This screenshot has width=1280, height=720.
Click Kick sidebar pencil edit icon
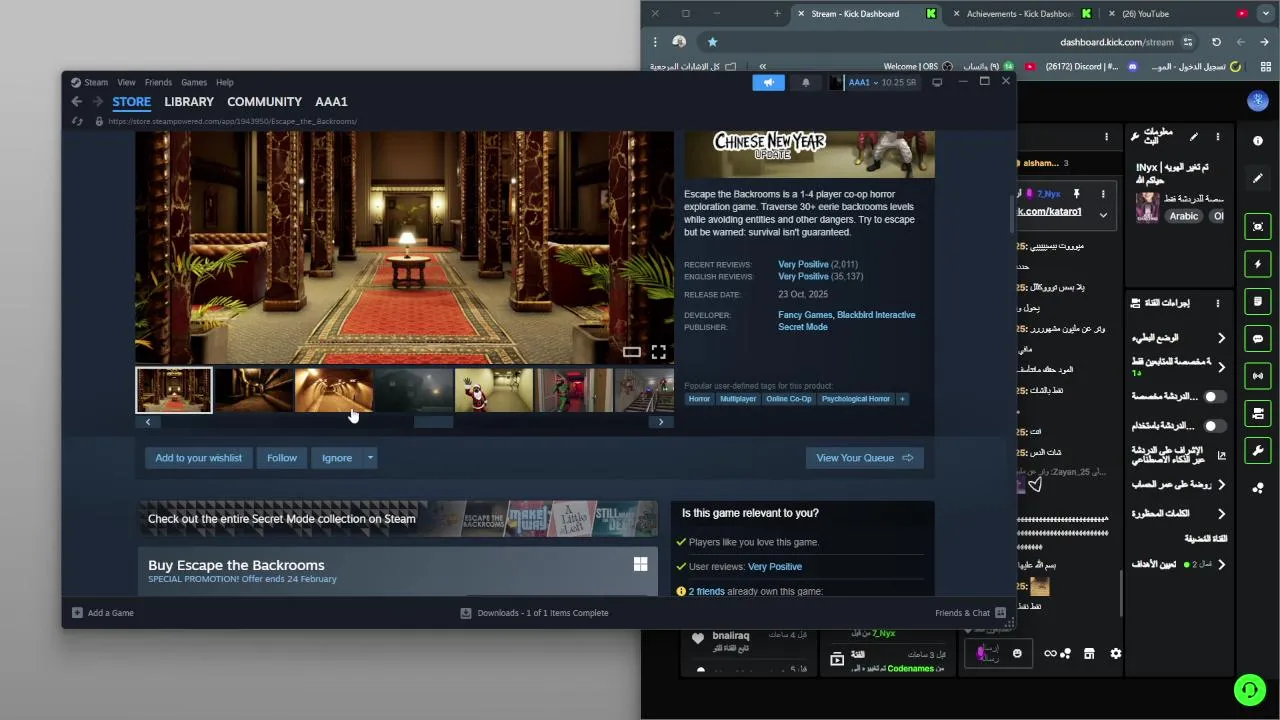coord(1258,179)
